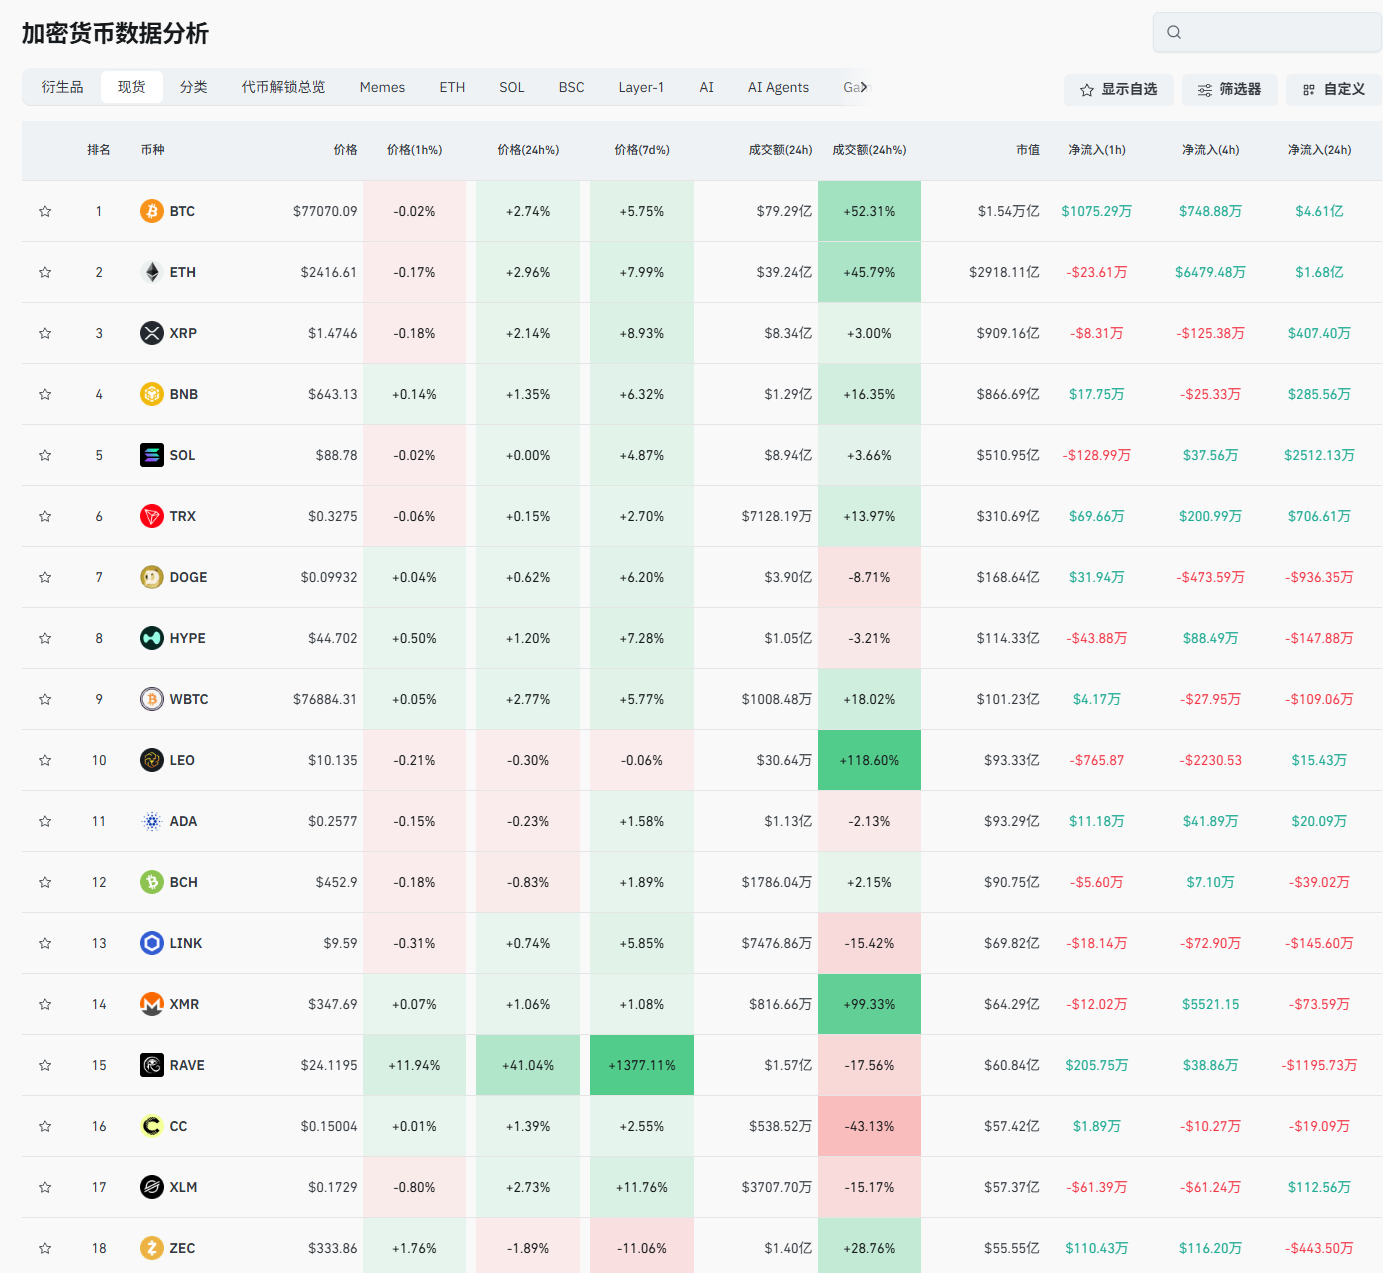This screenshot has height=1273, width=1383.
Task: Click the Bitcoin BTC coin icon
Action: (x=152, y=211)
